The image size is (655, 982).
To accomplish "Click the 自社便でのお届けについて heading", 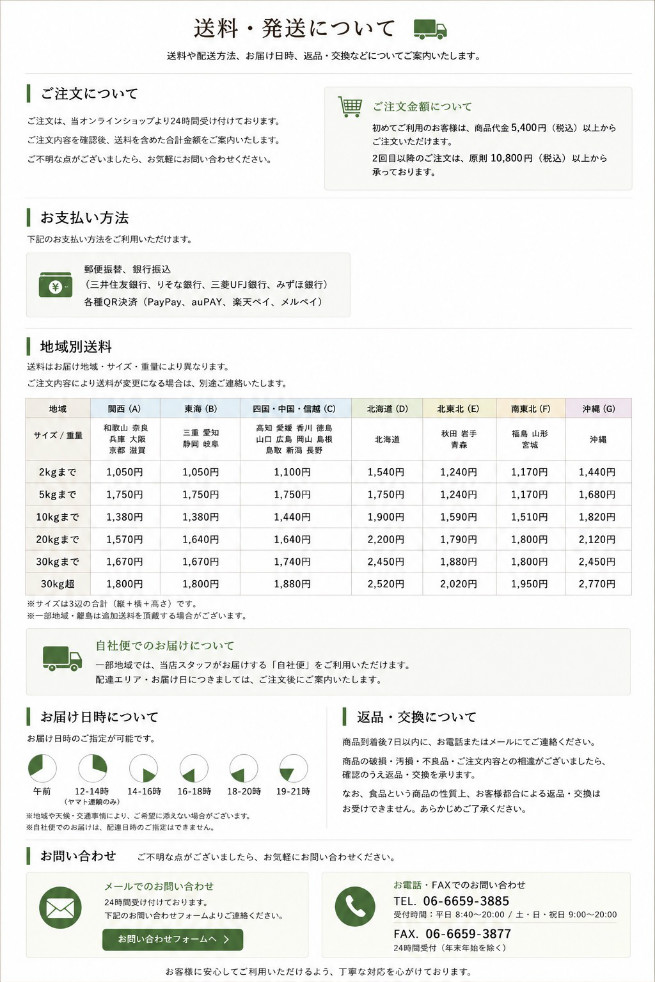I will click(x=165, y=646).
